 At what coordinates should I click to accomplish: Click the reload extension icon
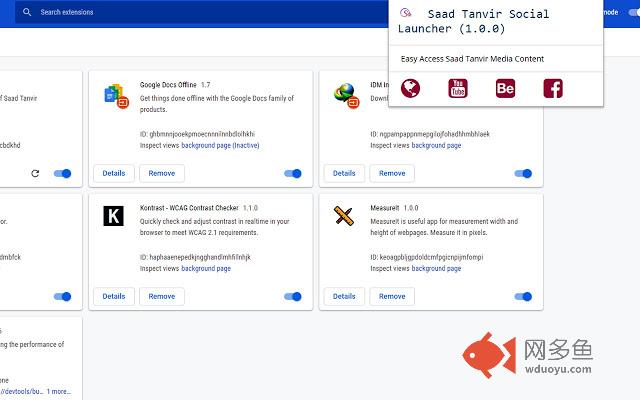point(35,173)
